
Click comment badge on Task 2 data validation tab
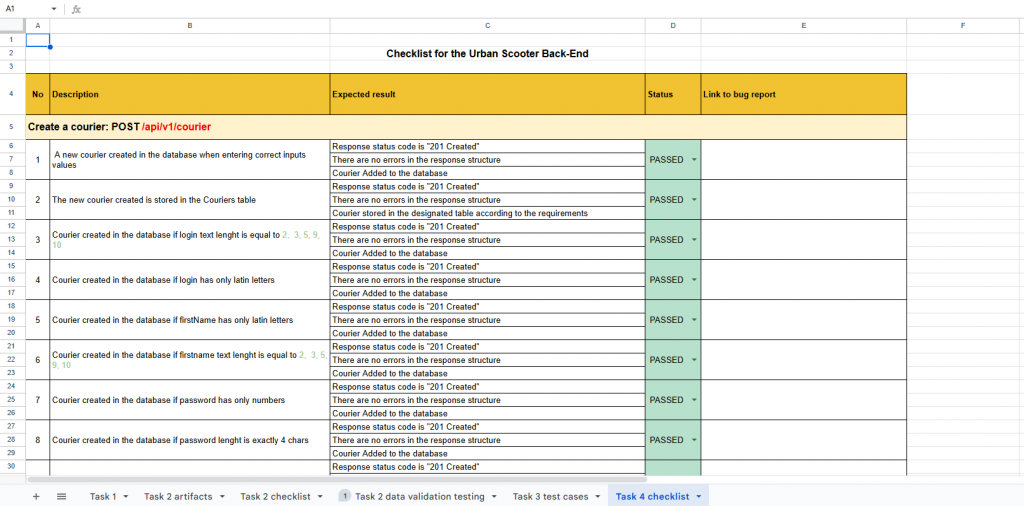pos(345,496)
